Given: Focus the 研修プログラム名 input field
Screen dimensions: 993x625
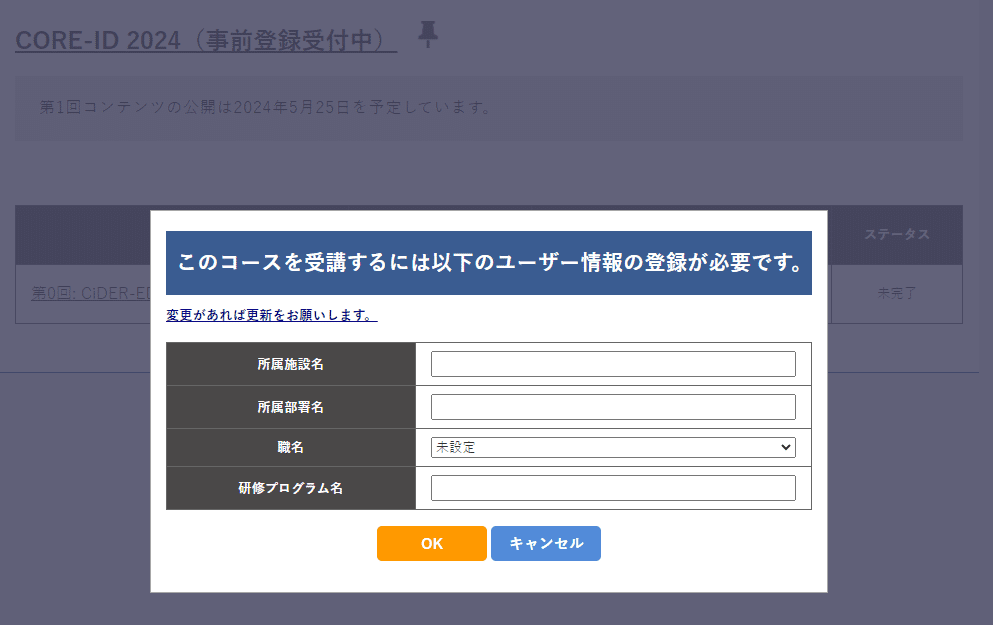Looking at the screenshot, I should click(613, 488).
